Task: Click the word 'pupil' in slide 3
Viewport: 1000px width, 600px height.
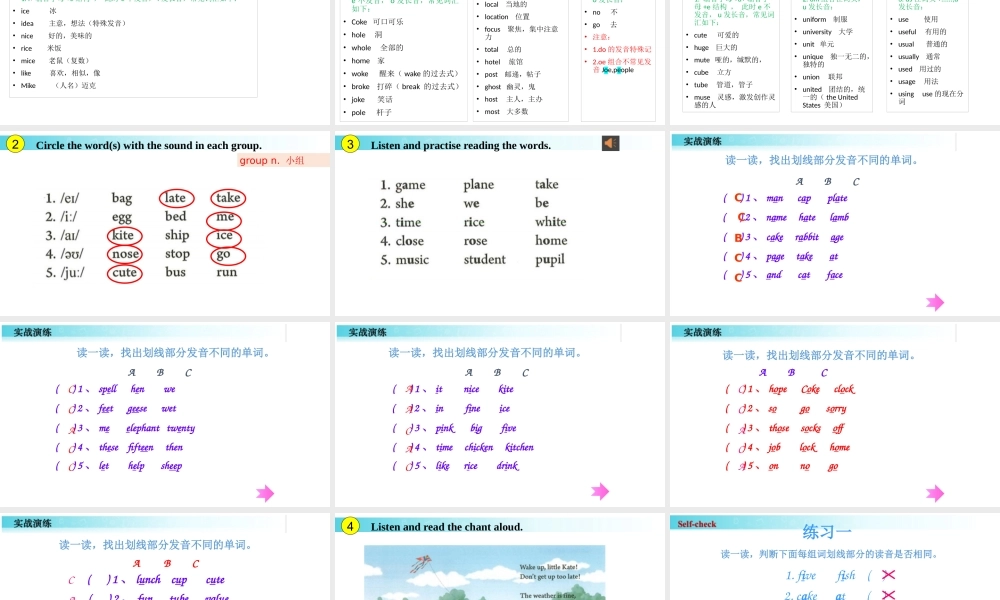Action: (x=550, y=260)
